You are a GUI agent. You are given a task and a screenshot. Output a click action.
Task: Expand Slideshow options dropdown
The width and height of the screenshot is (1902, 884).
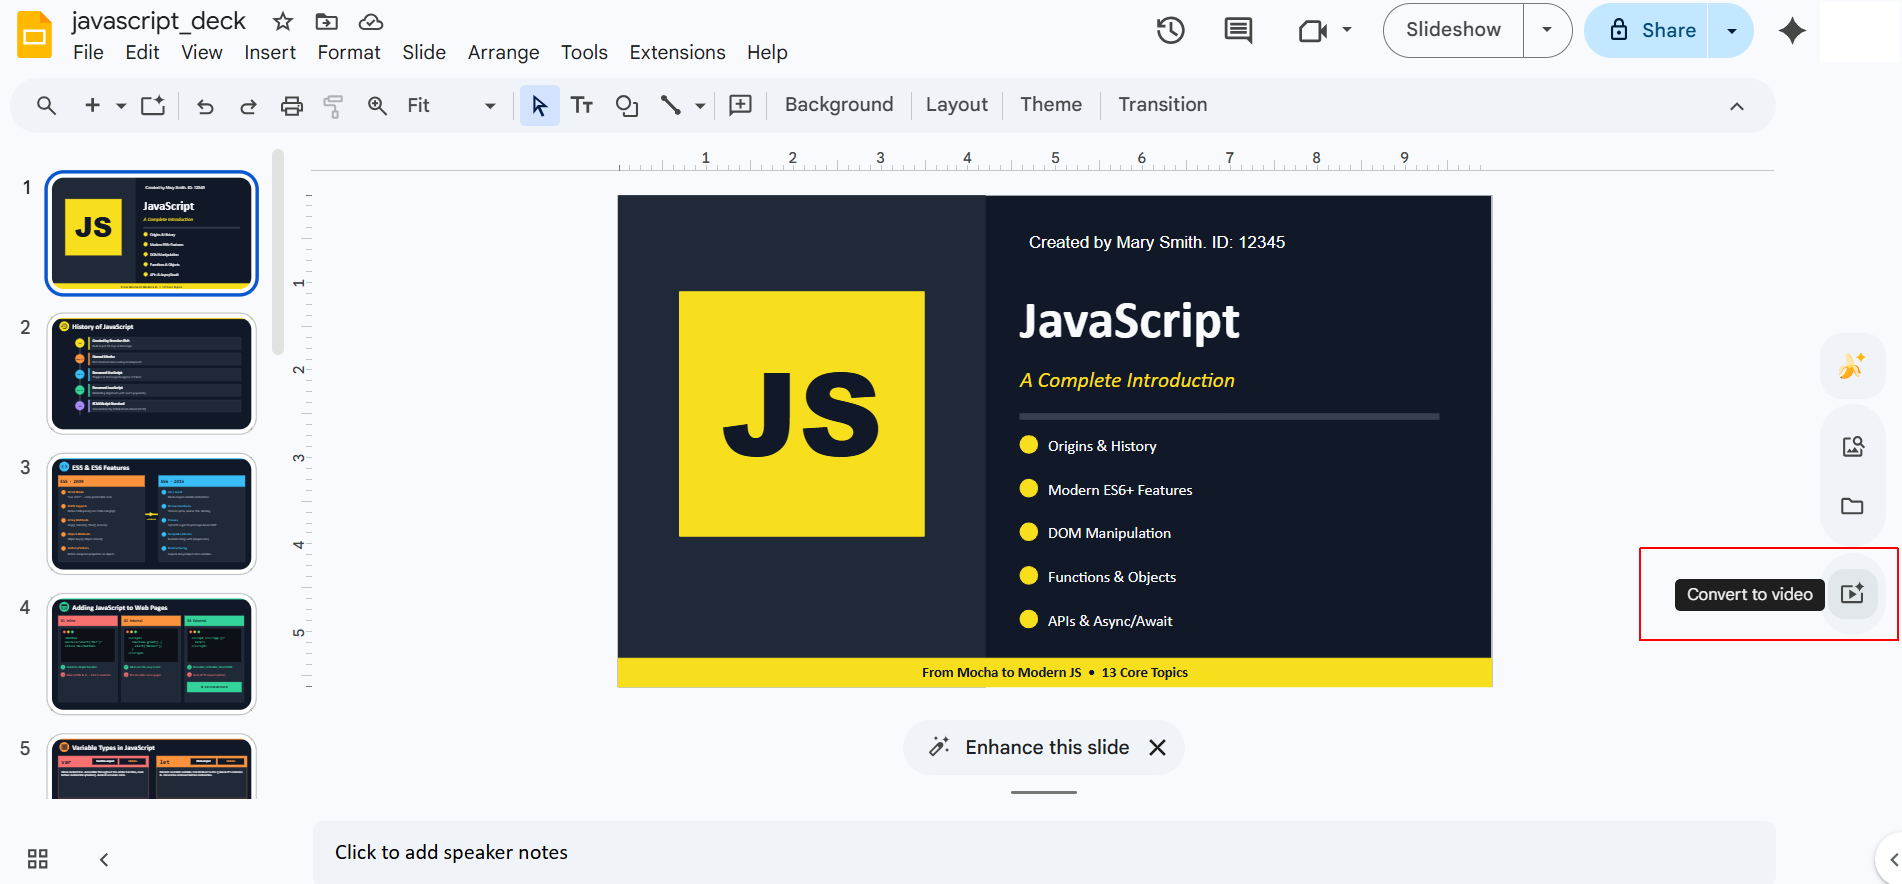[x=1547, y=30]
